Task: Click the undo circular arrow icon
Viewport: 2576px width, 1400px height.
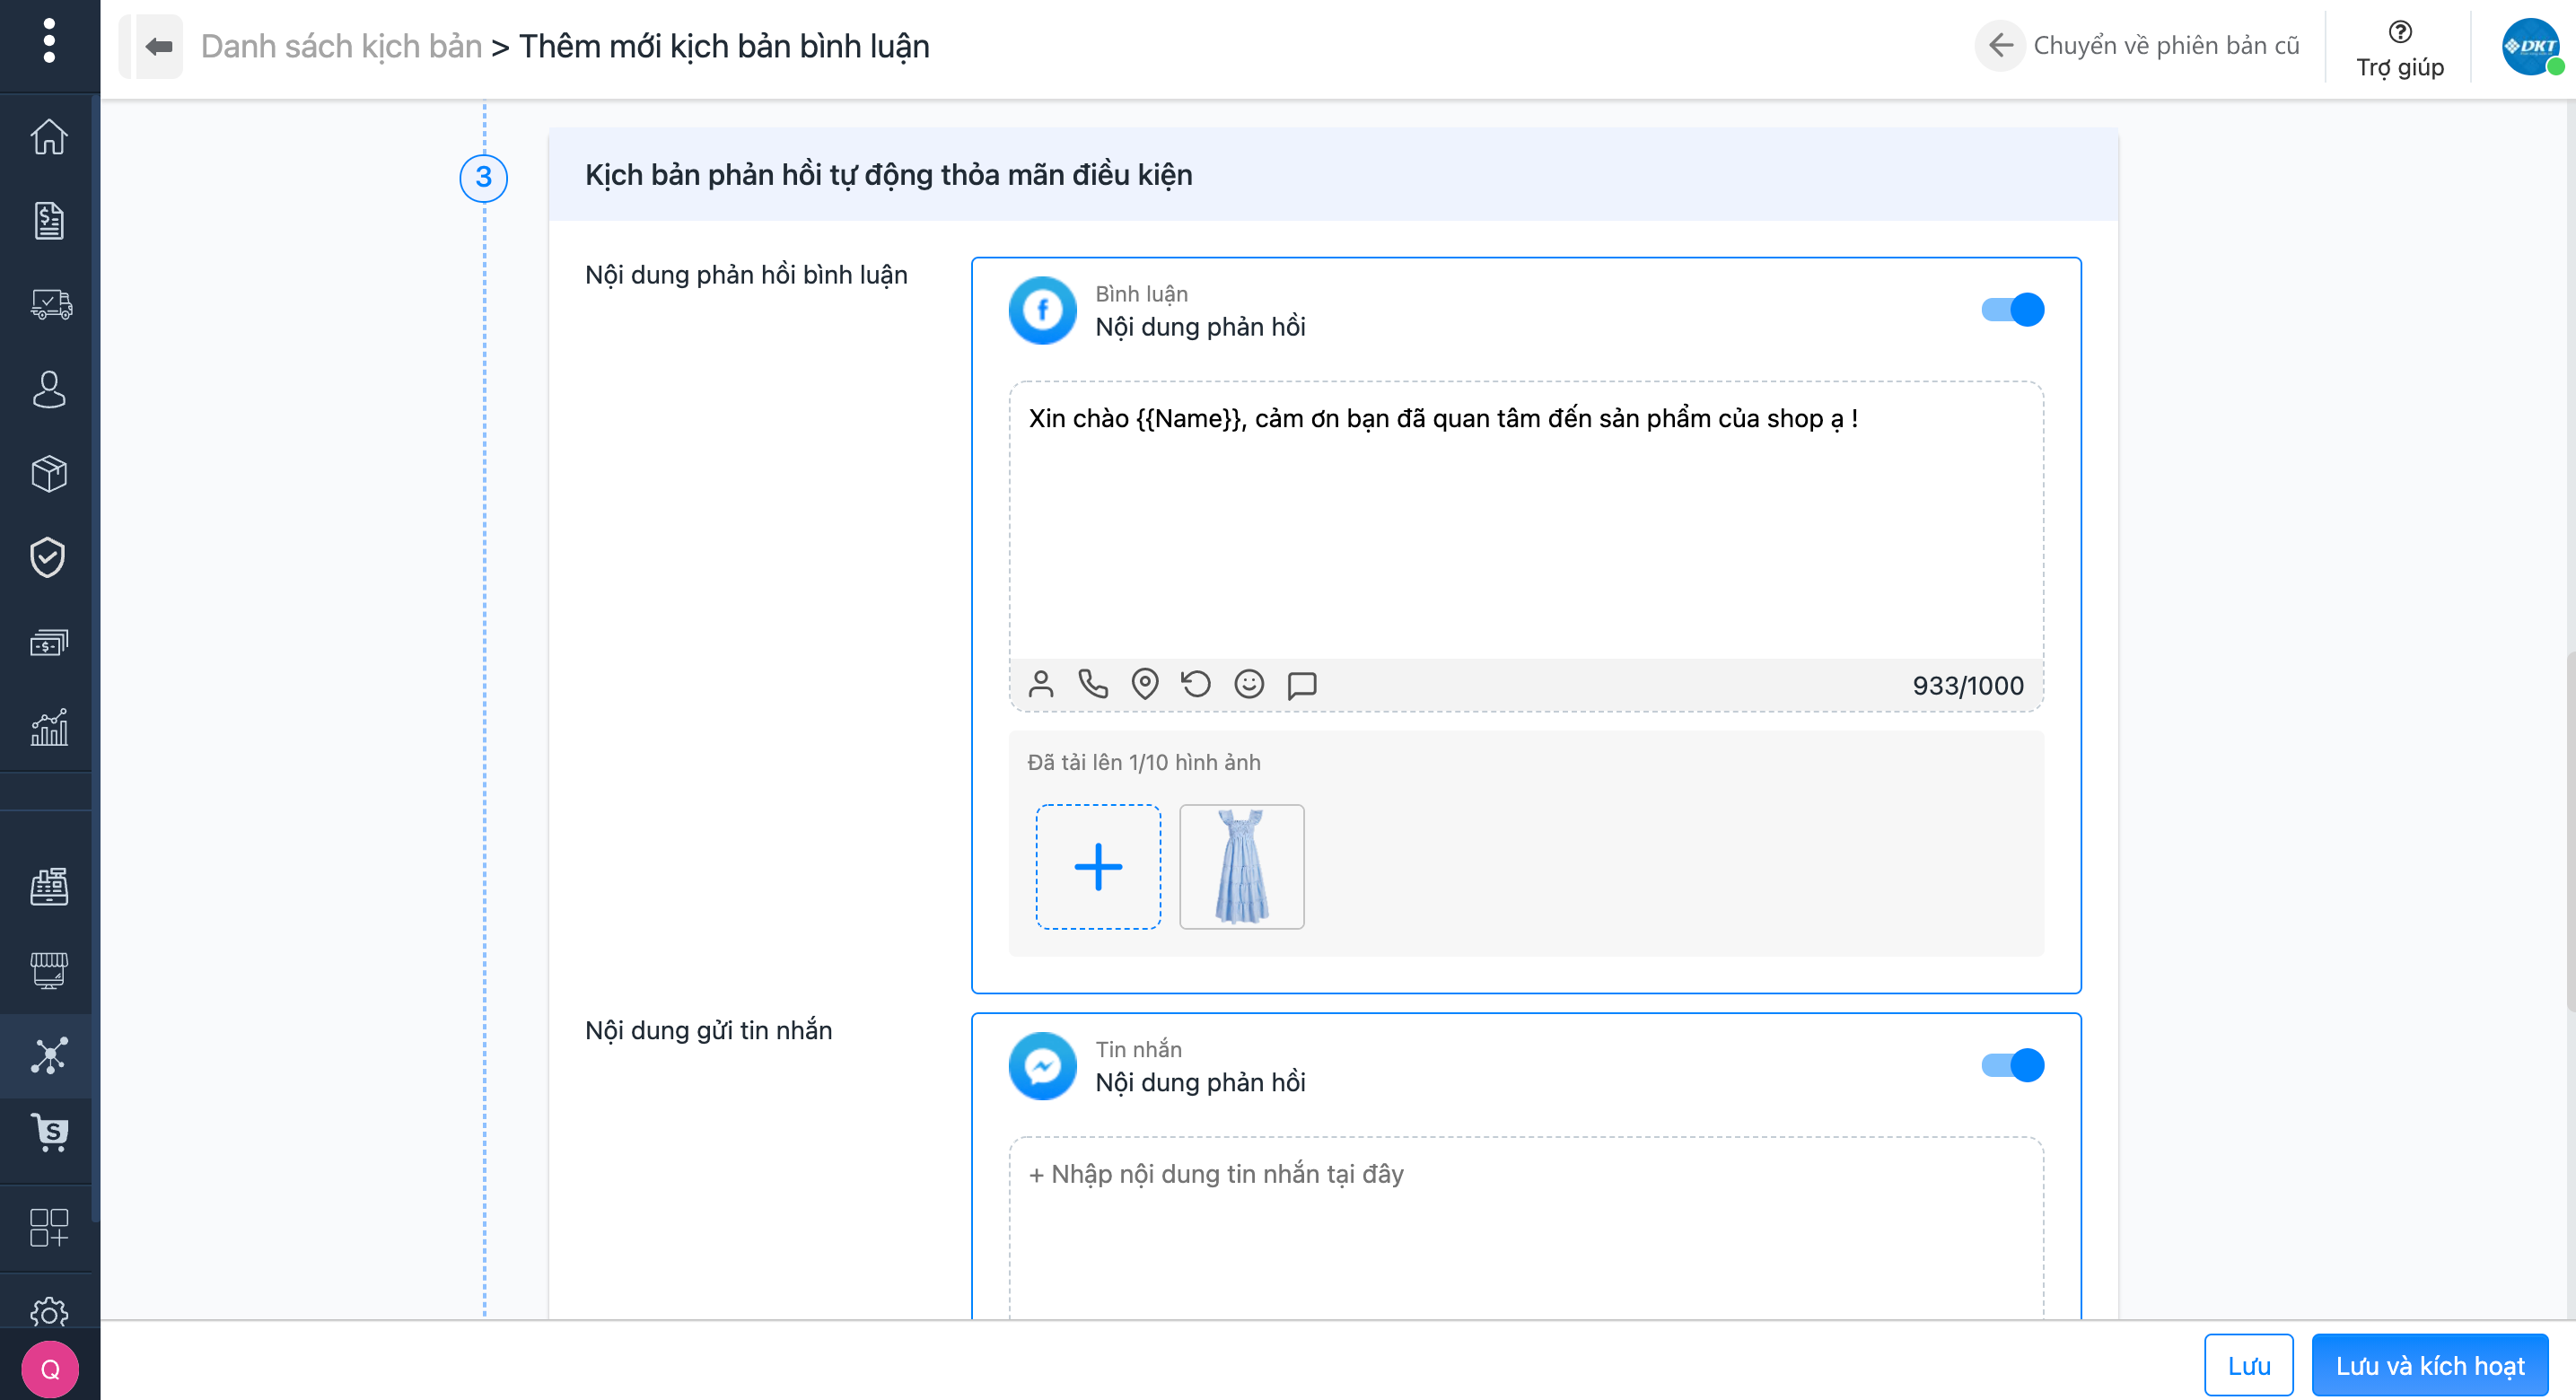Action: pos(1196,685)
